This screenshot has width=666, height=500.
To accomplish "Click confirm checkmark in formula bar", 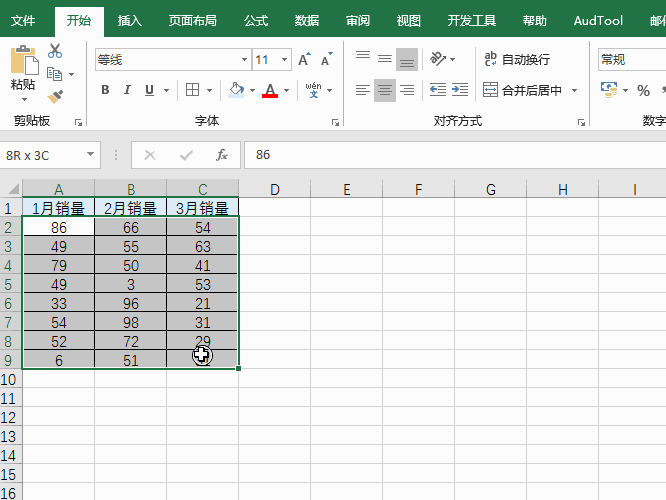I will point(186,155).
